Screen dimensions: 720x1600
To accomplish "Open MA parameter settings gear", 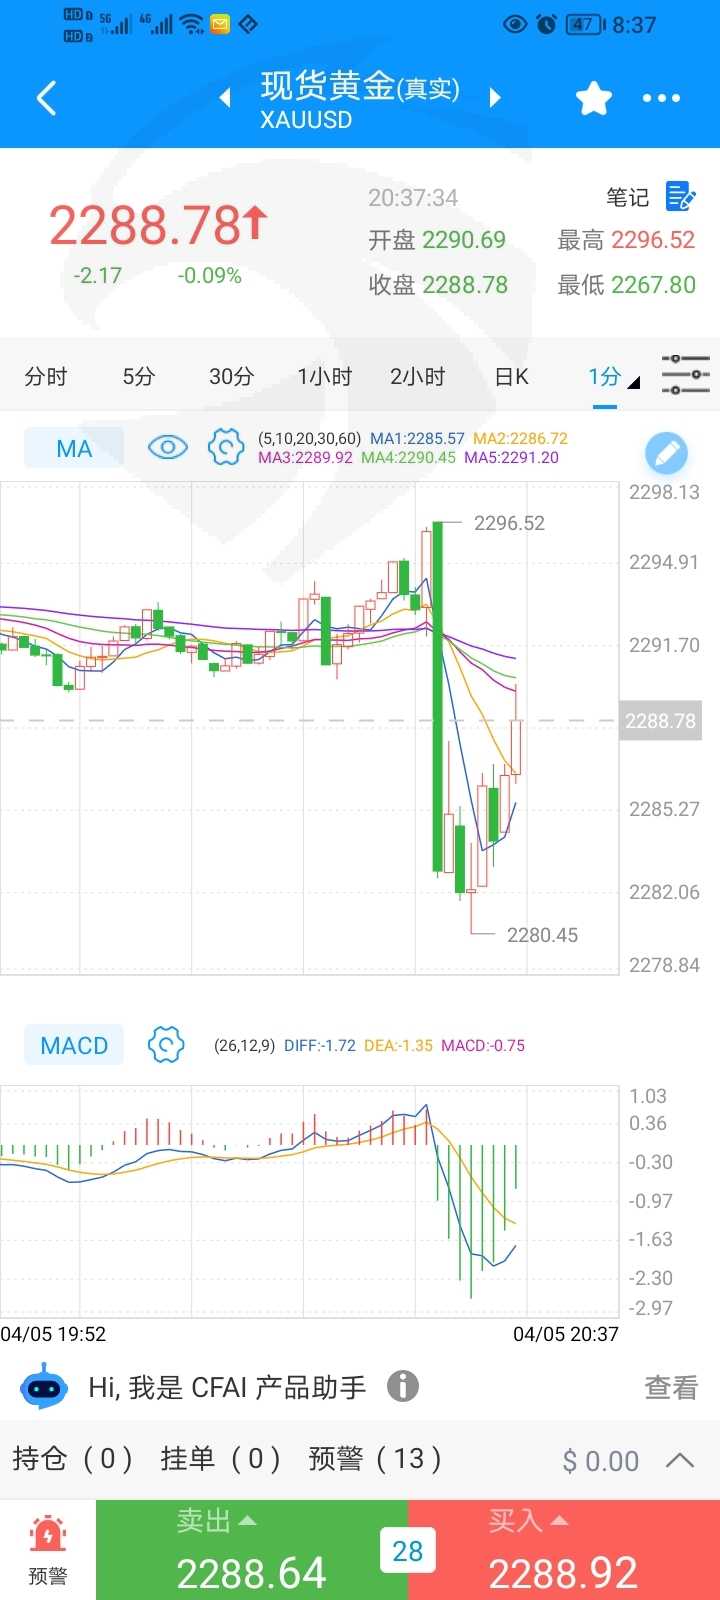I will (x=226, y=447).
